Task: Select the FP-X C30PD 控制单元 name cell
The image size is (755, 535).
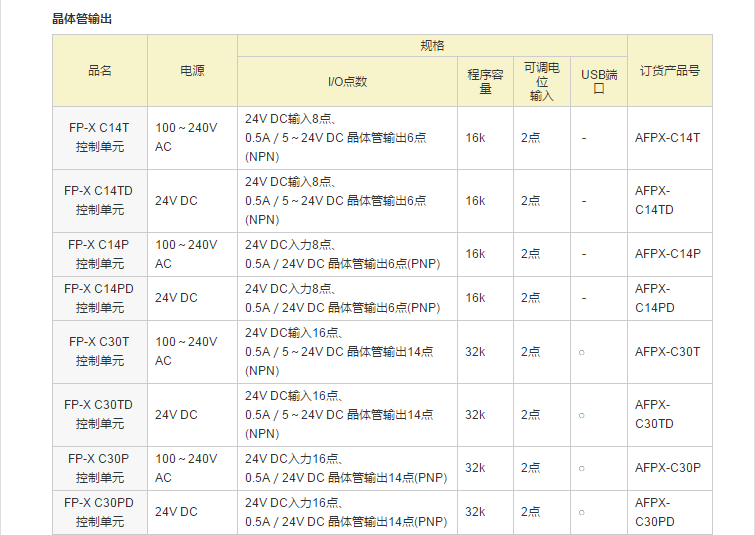Action: [x=100, y=512]
